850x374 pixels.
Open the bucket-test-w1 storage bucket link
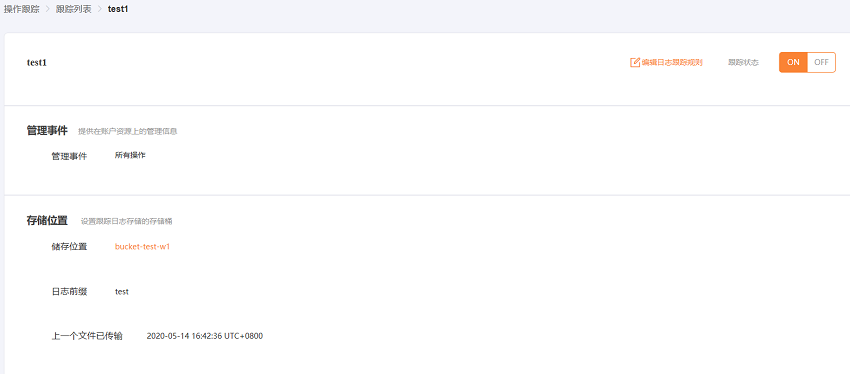click(x=143, y=247)
